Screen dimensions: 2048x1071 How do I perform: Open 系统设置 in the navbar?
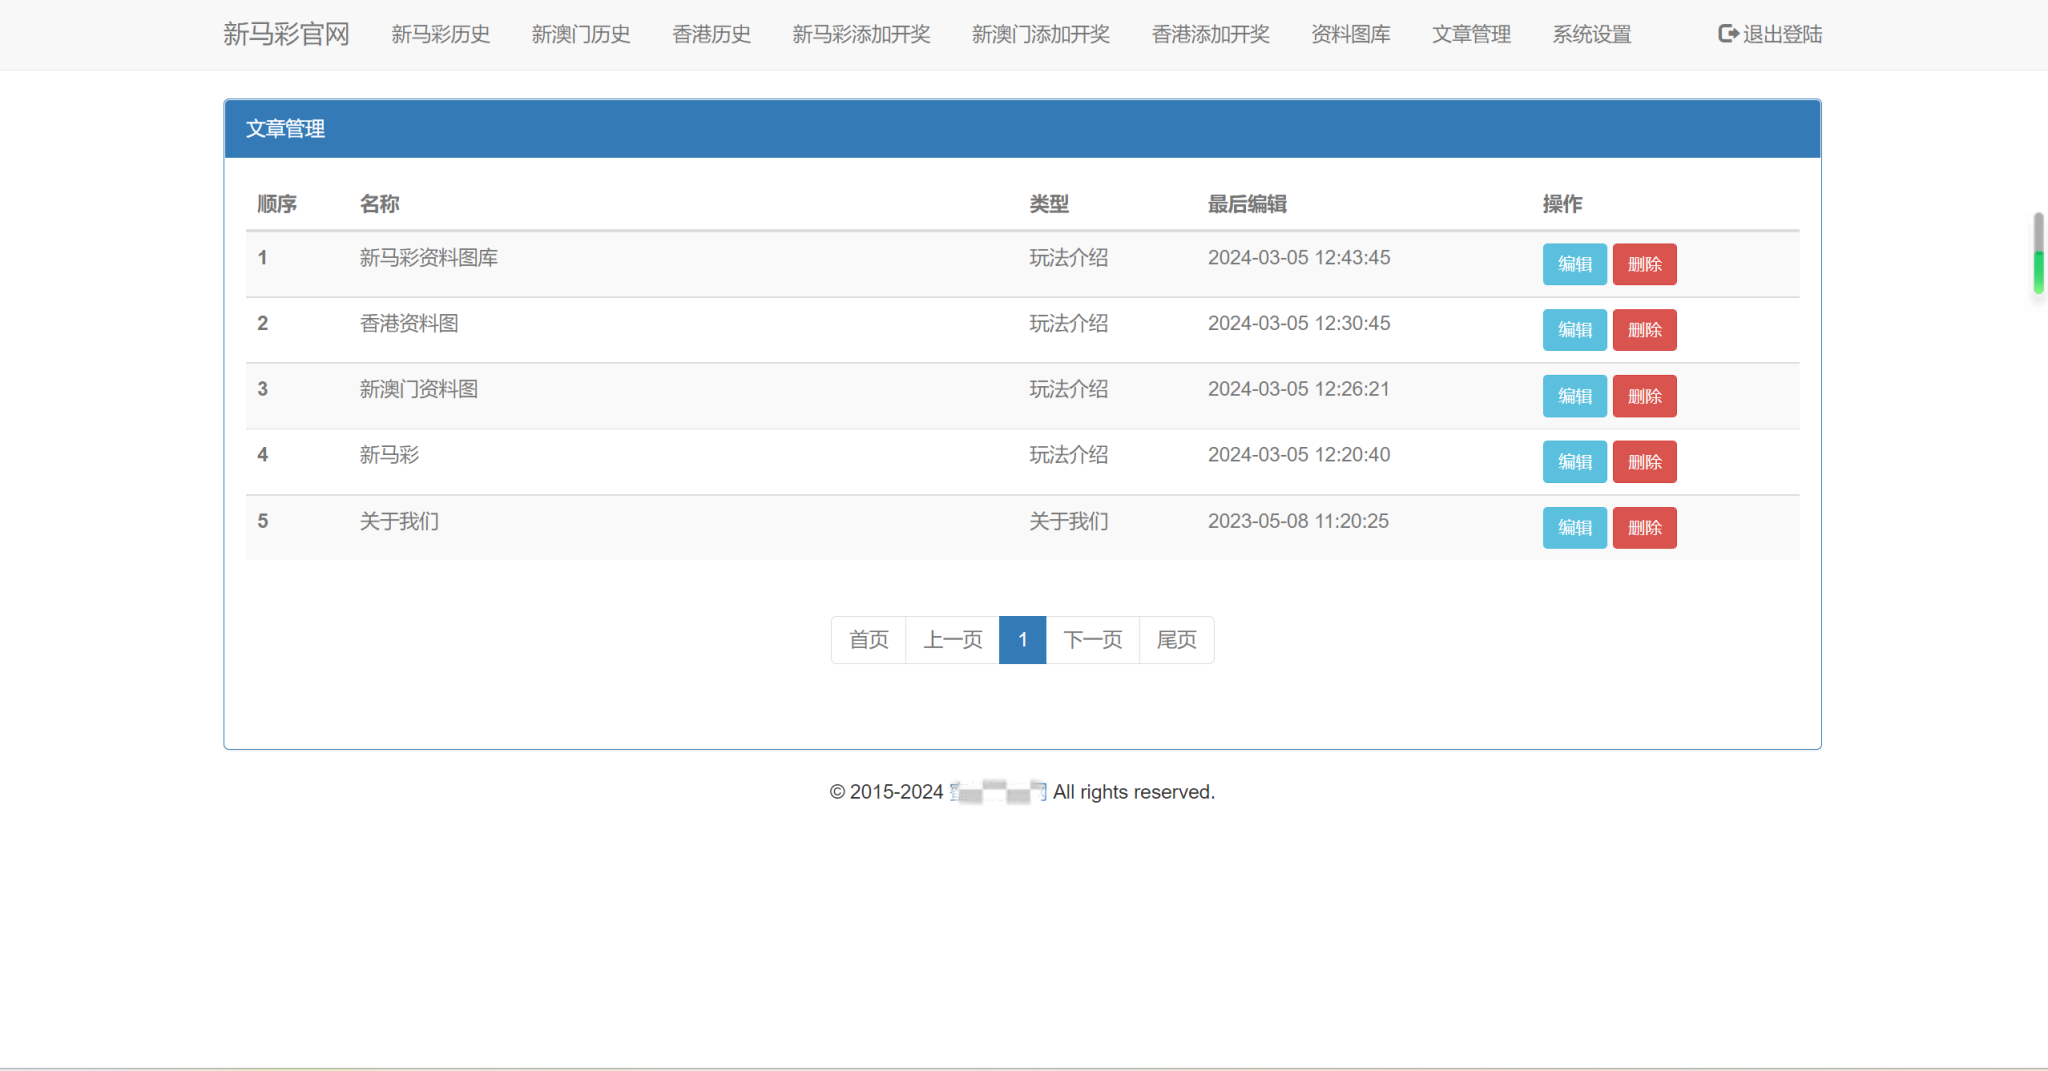tap(1592, 34)
